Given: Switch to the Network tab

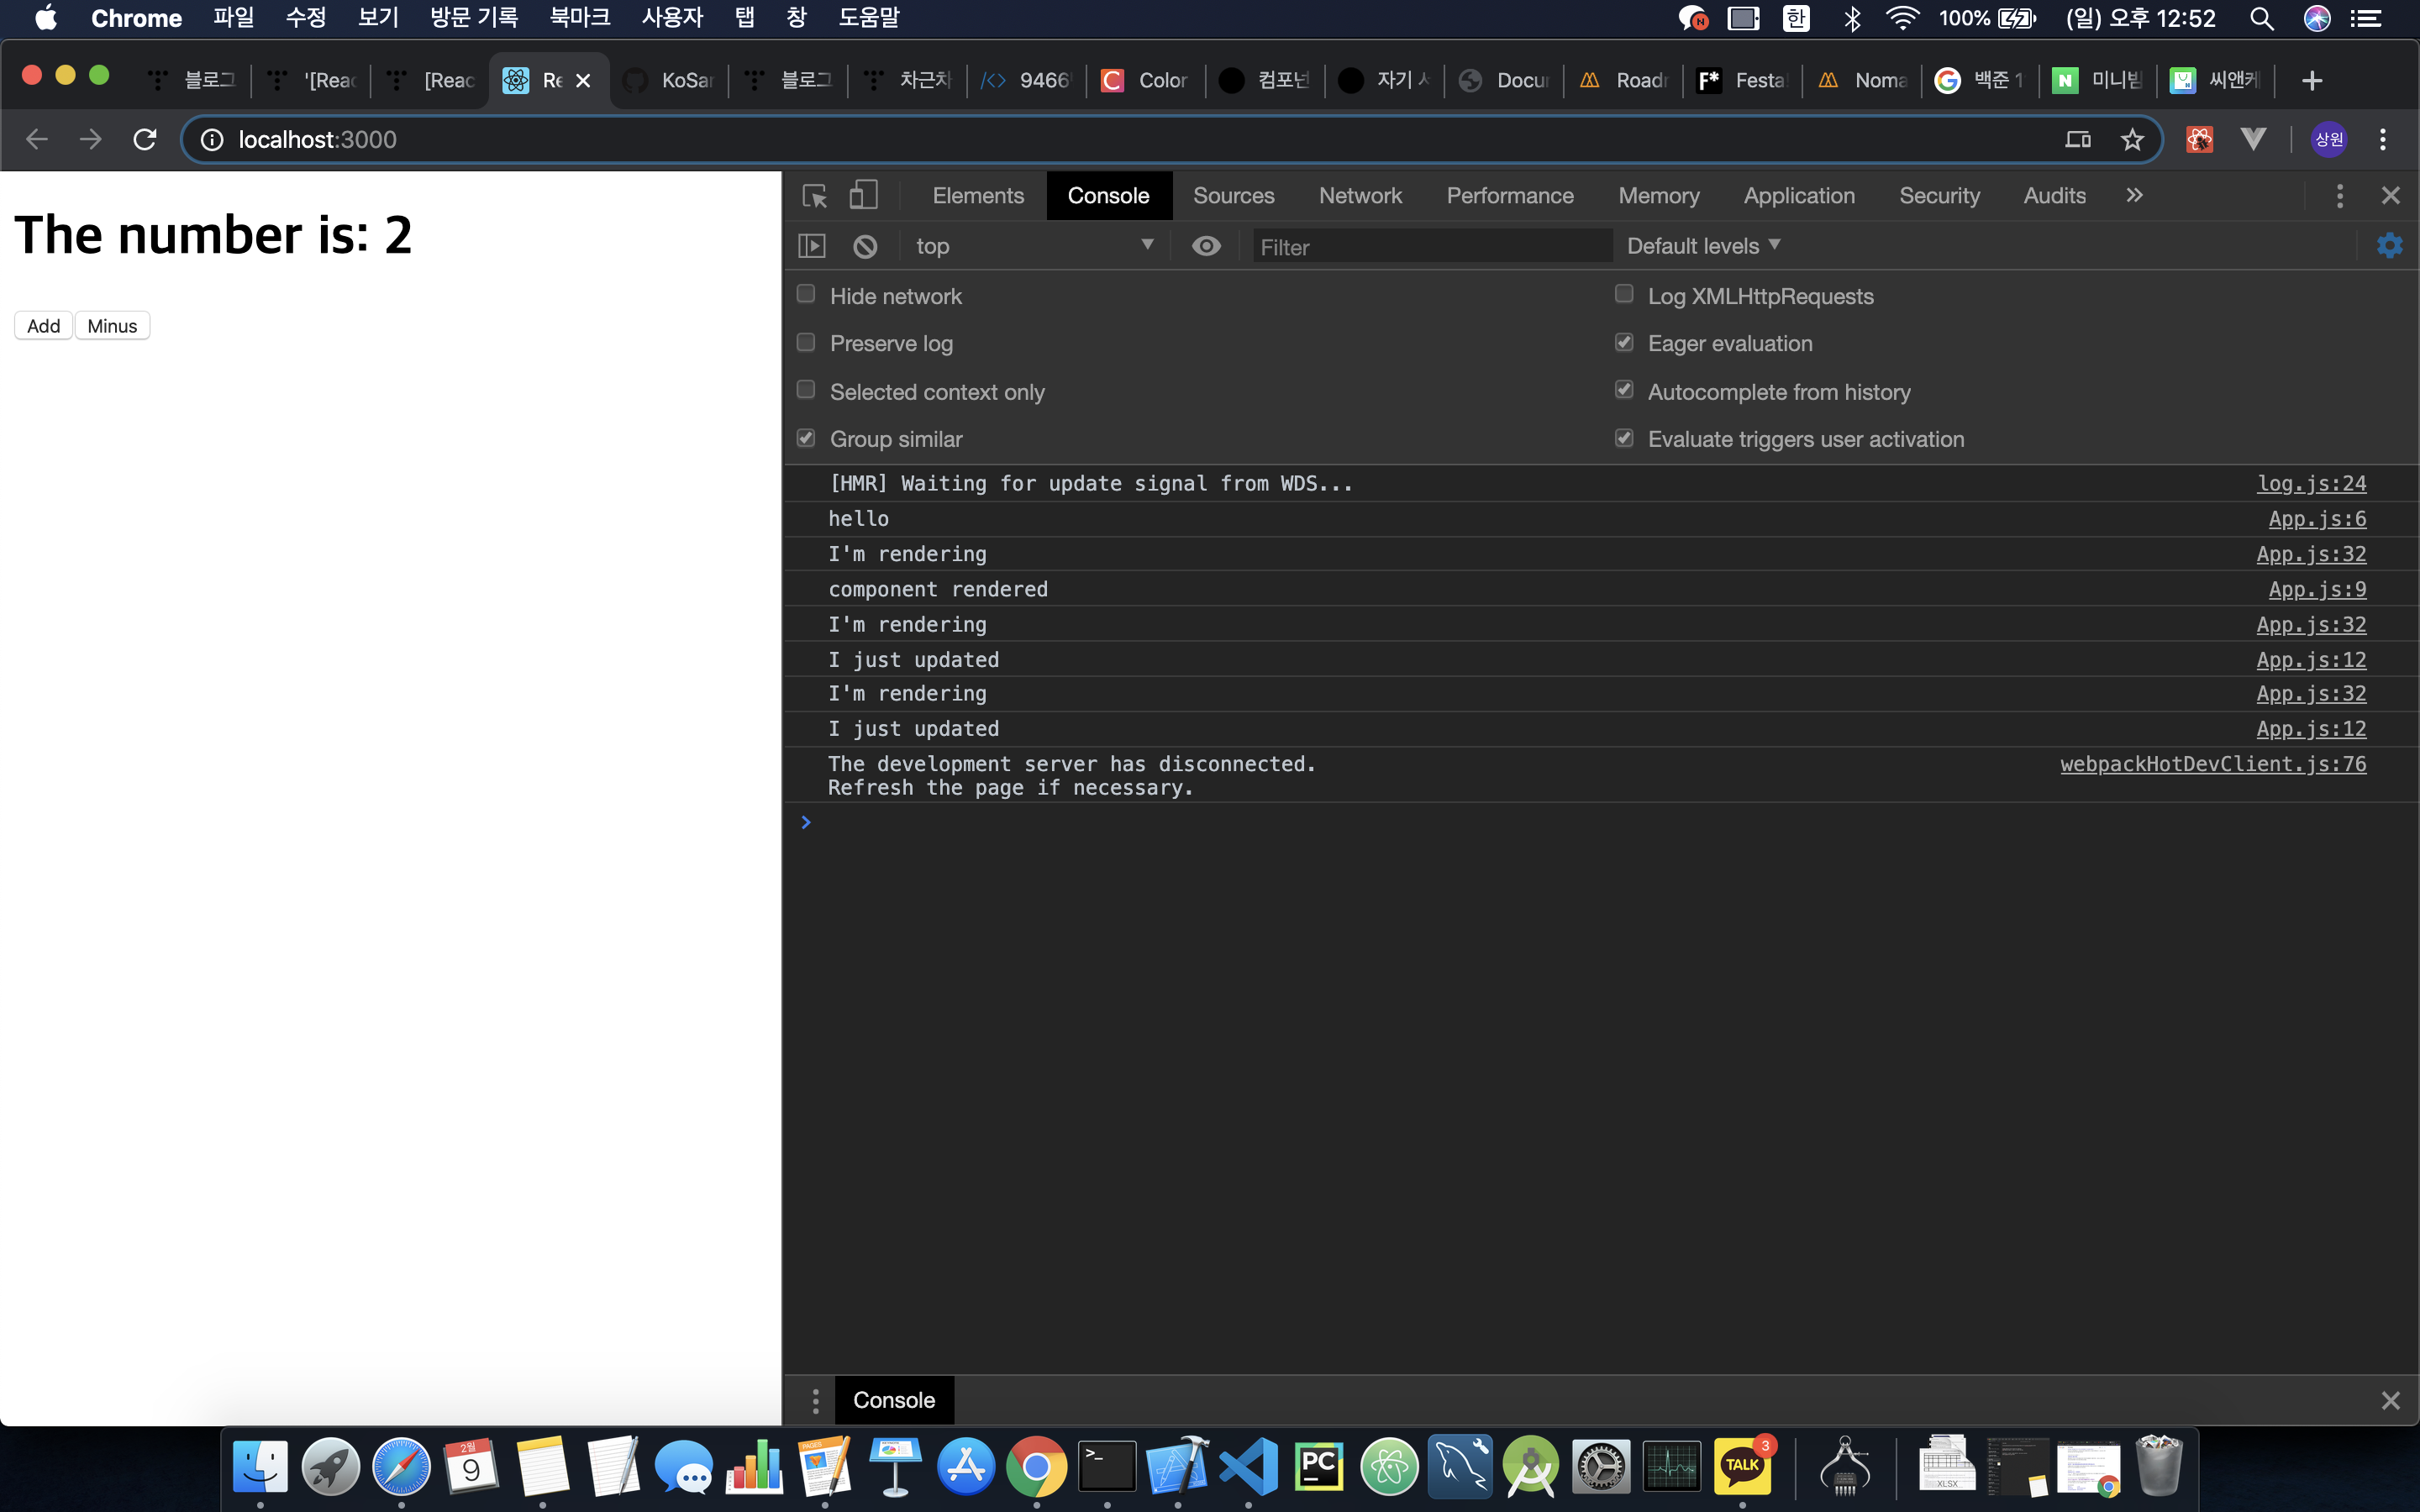Looking at the screenshot, I should [x=1360, y=196].
